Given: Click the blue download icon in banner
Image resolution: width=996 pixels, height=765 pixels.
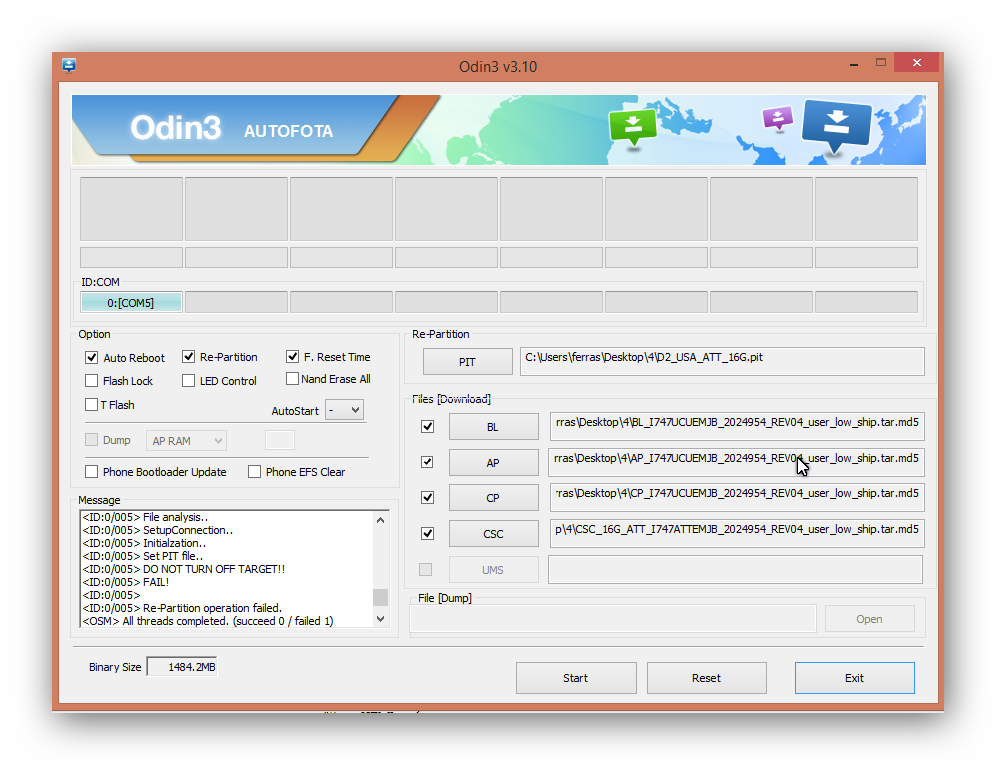Looking at the screenshot, I should [x=837, y=126].
